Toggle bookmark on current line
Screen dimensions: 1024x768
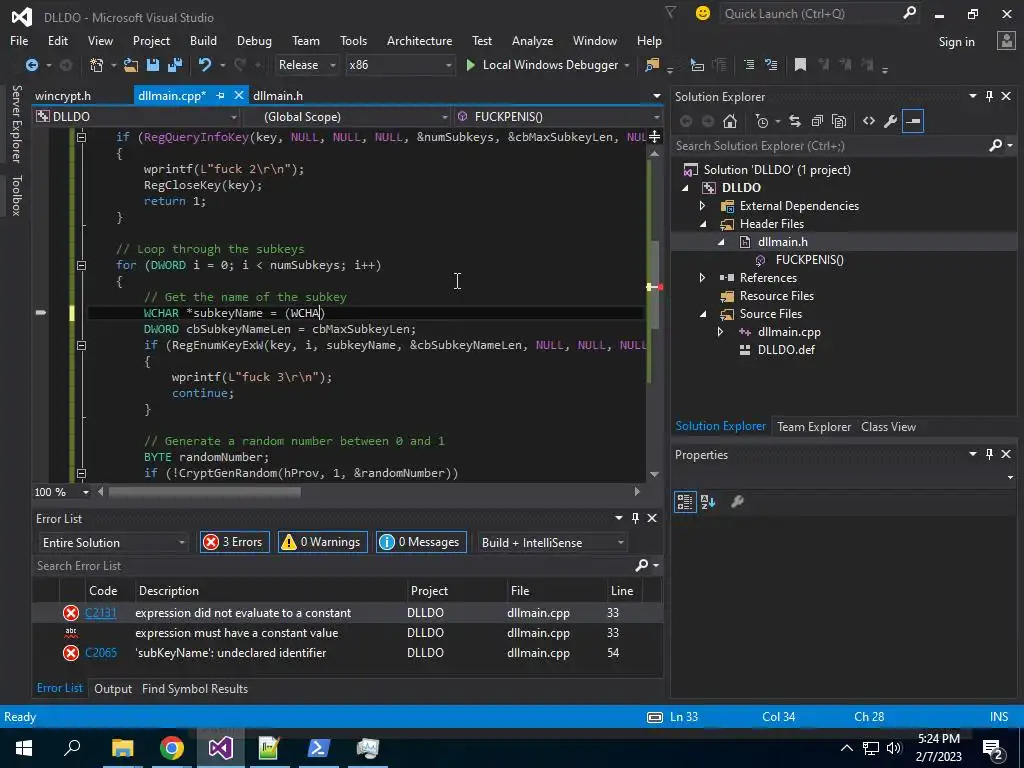pyautogui.click(x=800, y=65)
